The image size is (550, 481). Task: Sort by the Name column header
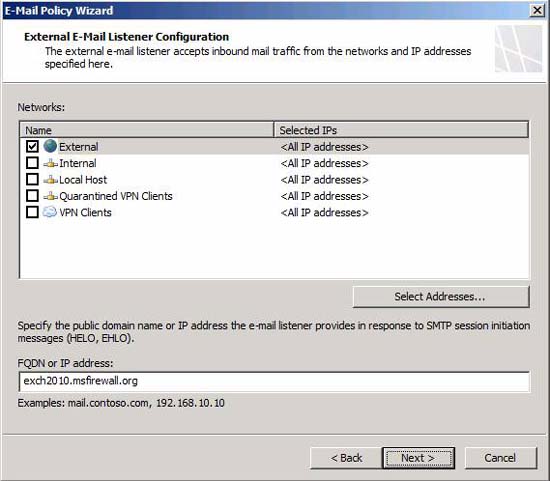pyautogui.click(x=147, y=130)
